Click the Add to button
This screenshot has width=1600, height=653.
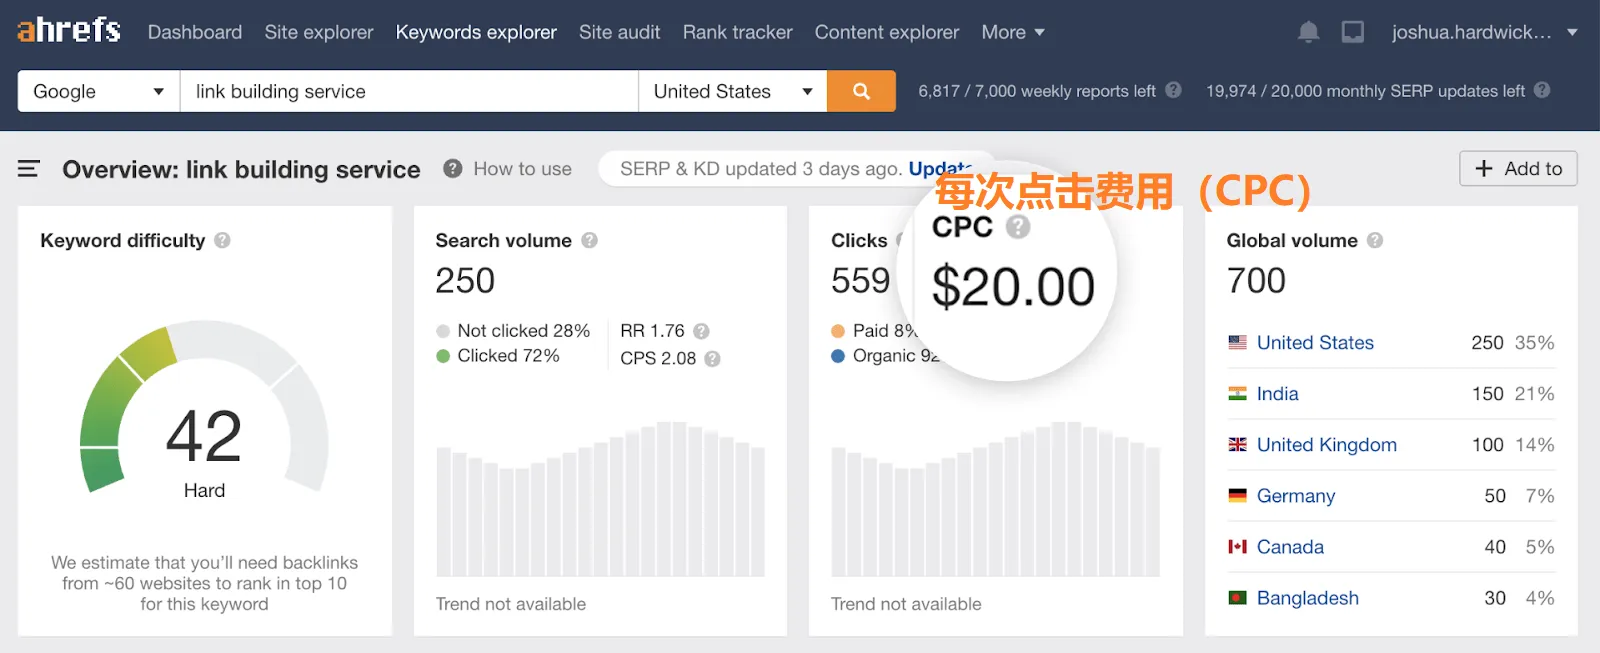pos(1518,169)
